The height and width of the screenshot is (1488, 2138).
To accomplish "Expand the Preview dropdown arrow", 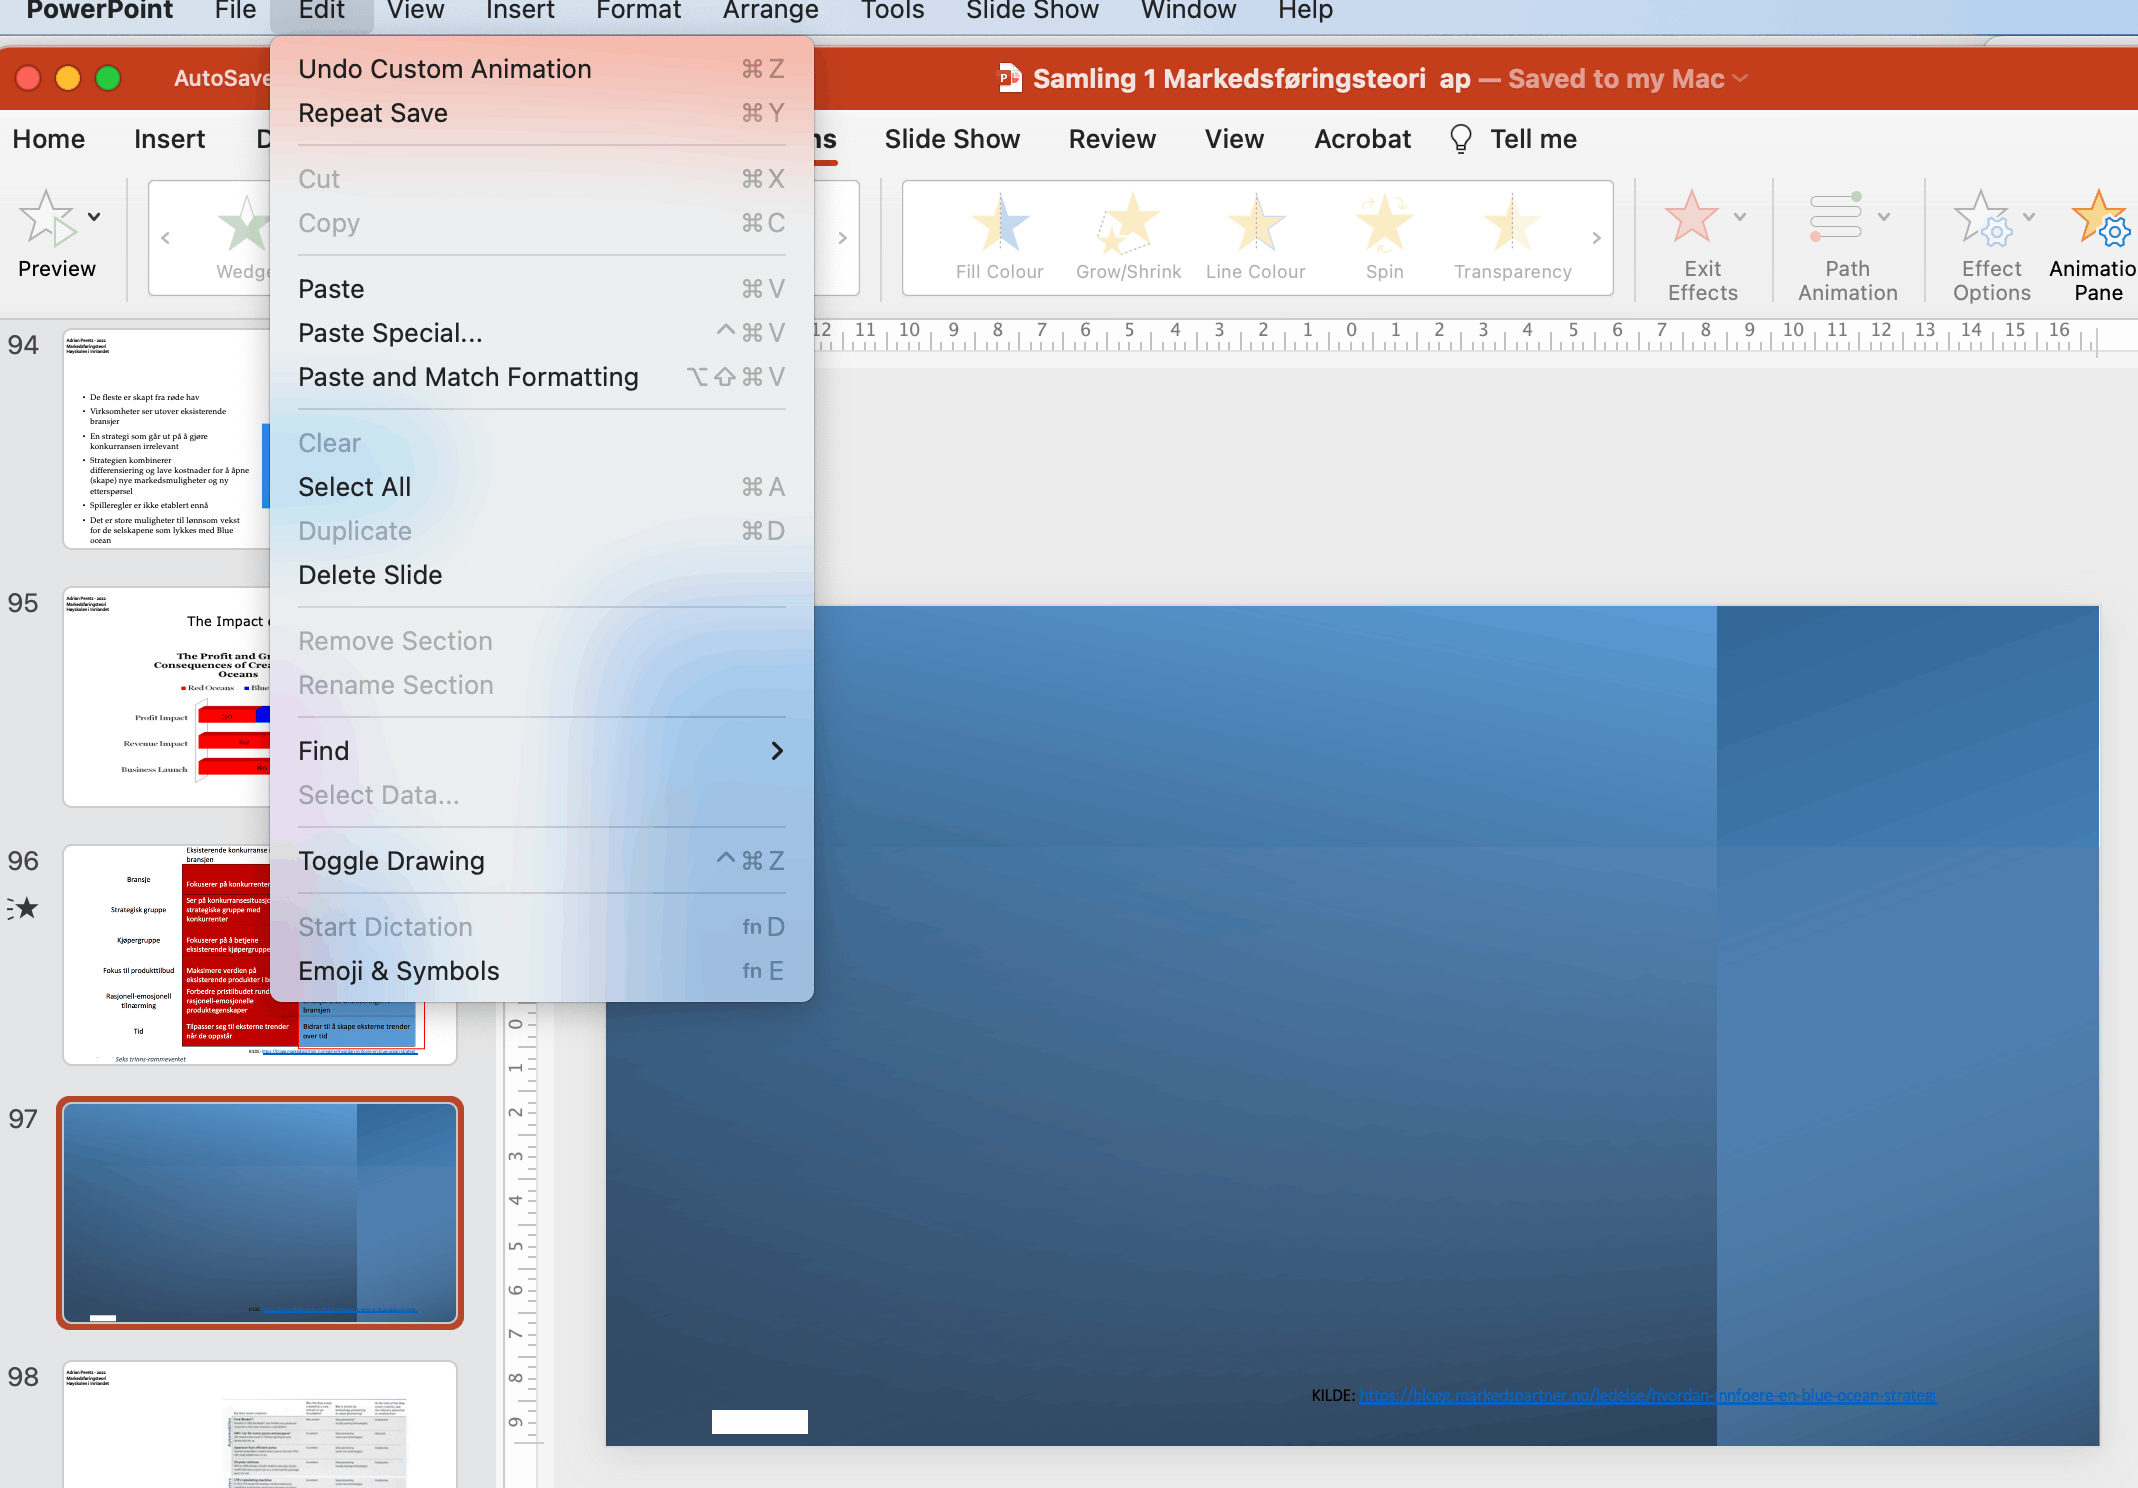I will point(94,217).
